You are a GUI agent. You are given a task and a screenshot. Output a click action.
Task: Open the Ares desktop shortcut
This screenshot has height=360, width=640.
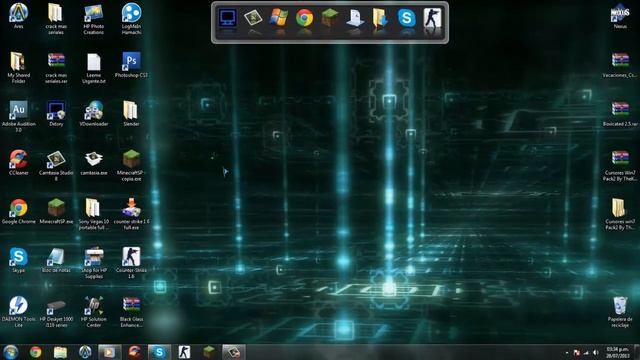coord(18,16)
